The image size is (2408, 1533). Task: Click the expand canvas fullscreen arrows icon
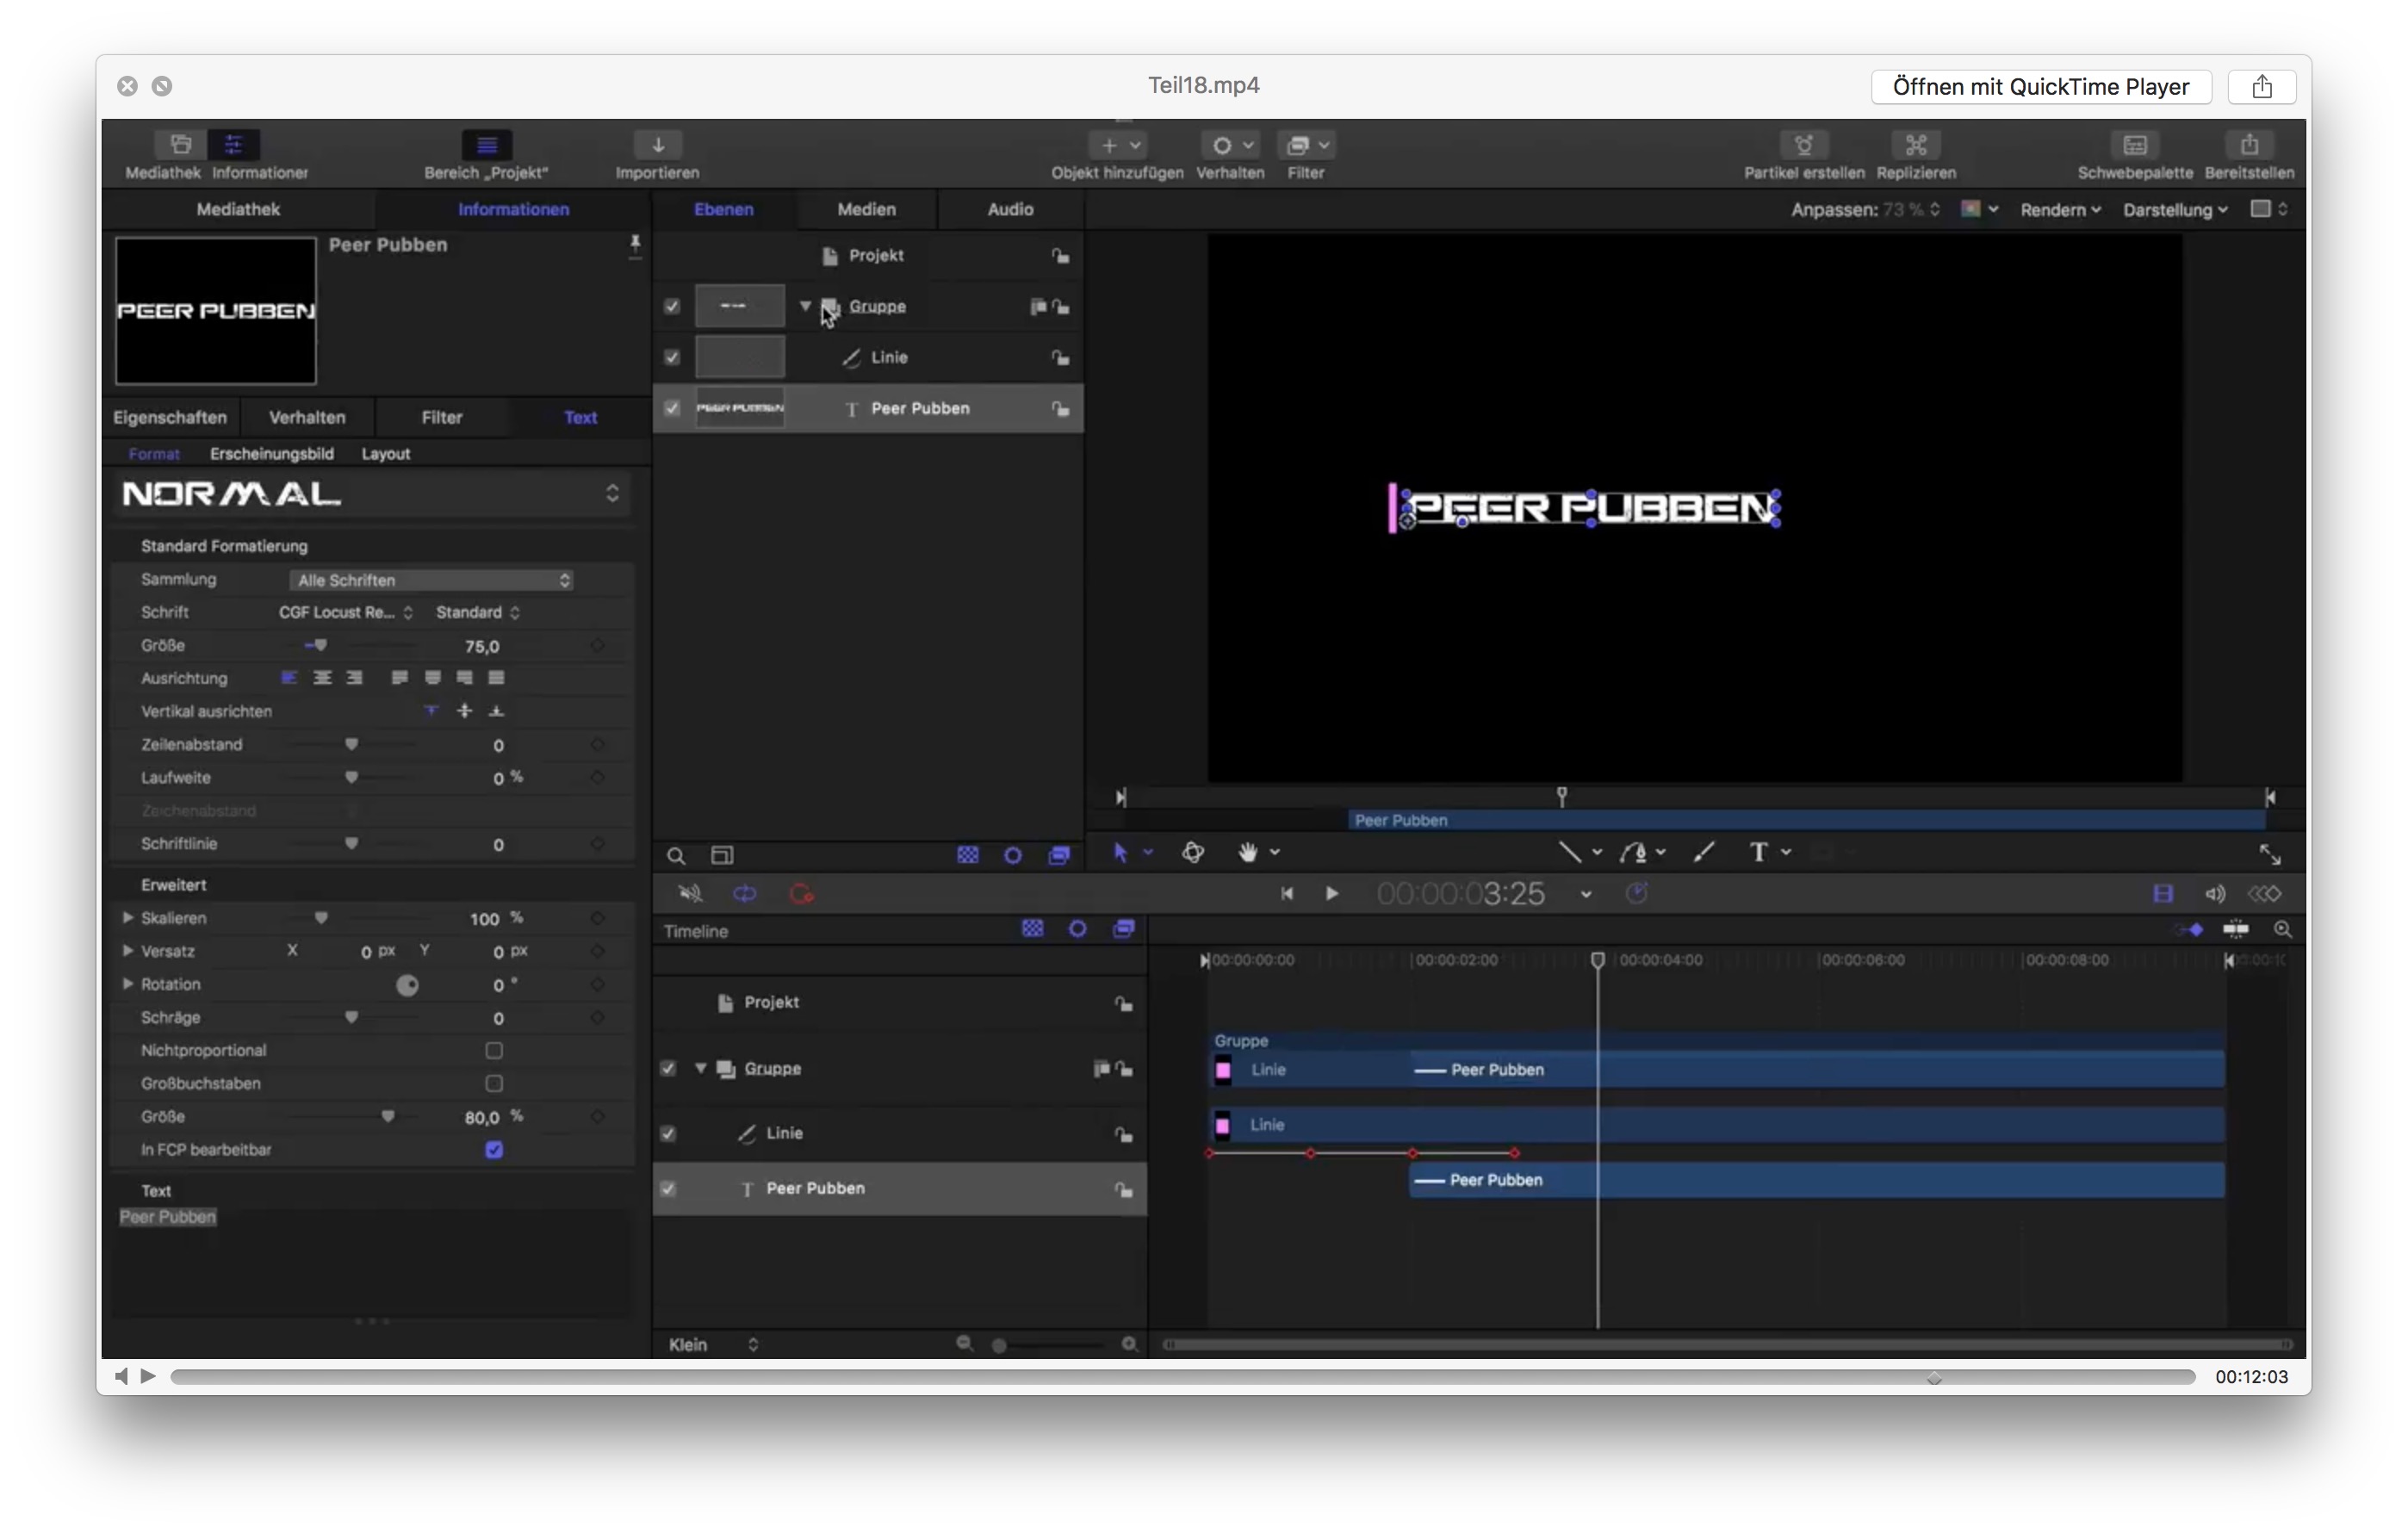(2270, 854)
